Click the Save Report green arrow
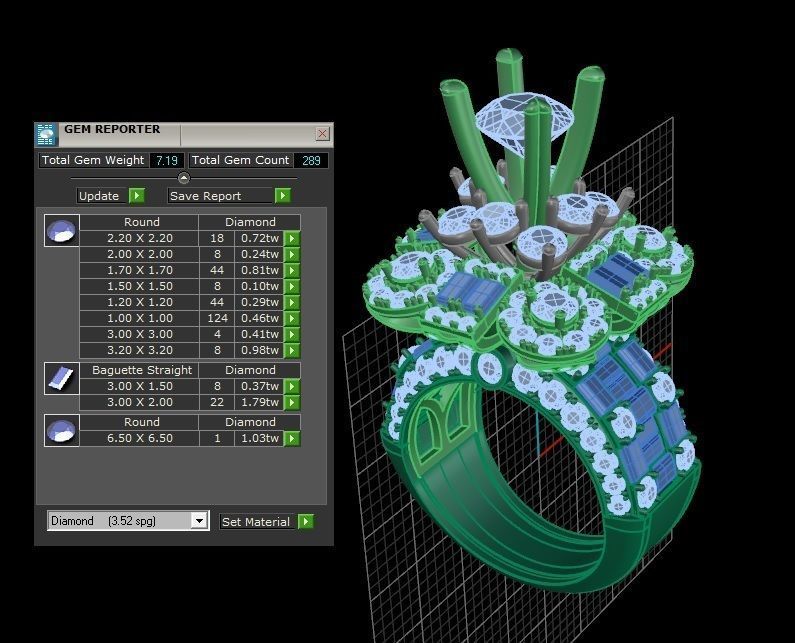The width and height of the screenshot is (795, 643). click(x=282, y=196)
